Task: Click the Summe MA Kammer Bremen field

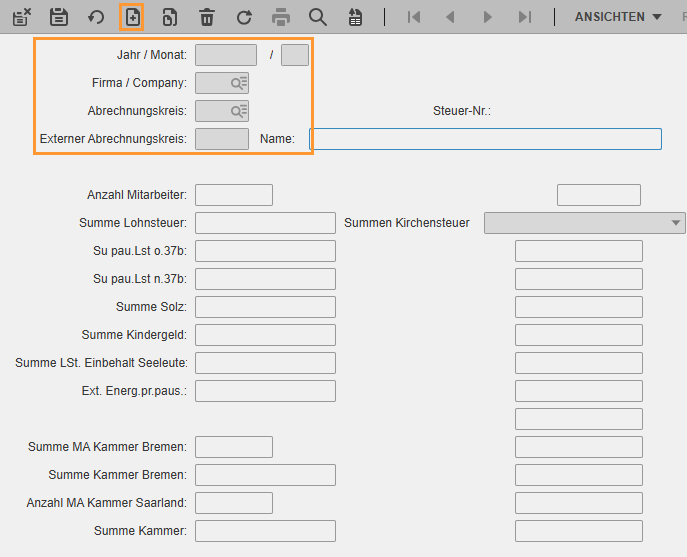Action: [234, 447]
